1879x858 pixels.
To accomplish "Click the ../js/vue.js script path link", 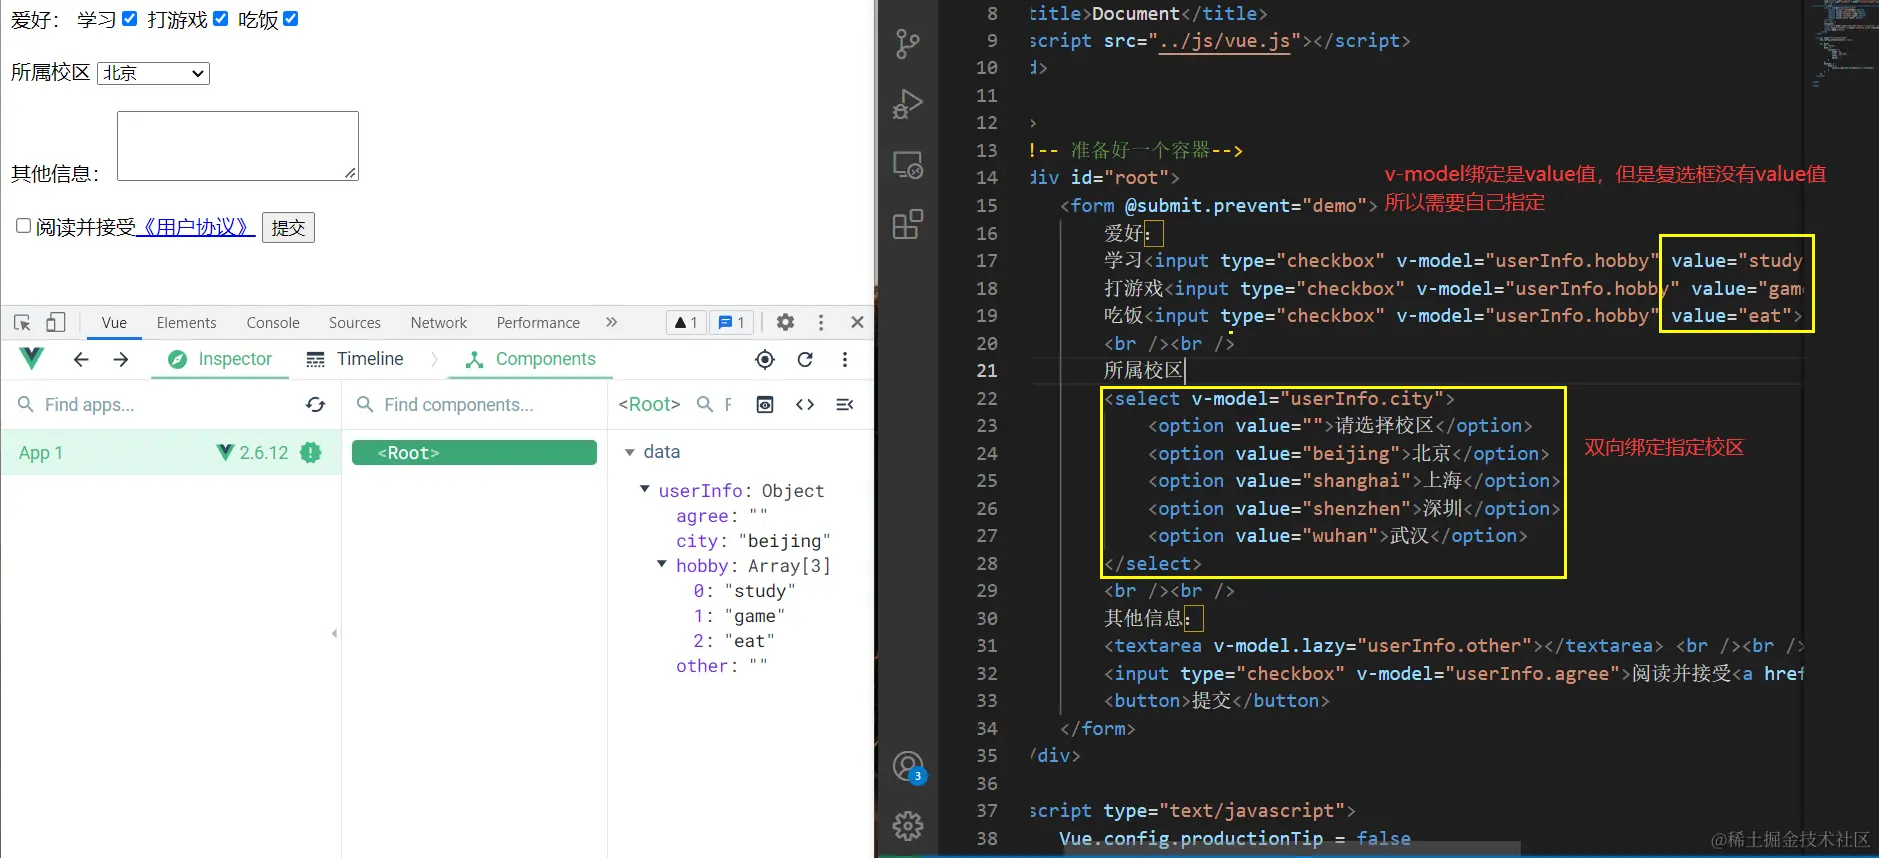I will [x=1224, y=41].
